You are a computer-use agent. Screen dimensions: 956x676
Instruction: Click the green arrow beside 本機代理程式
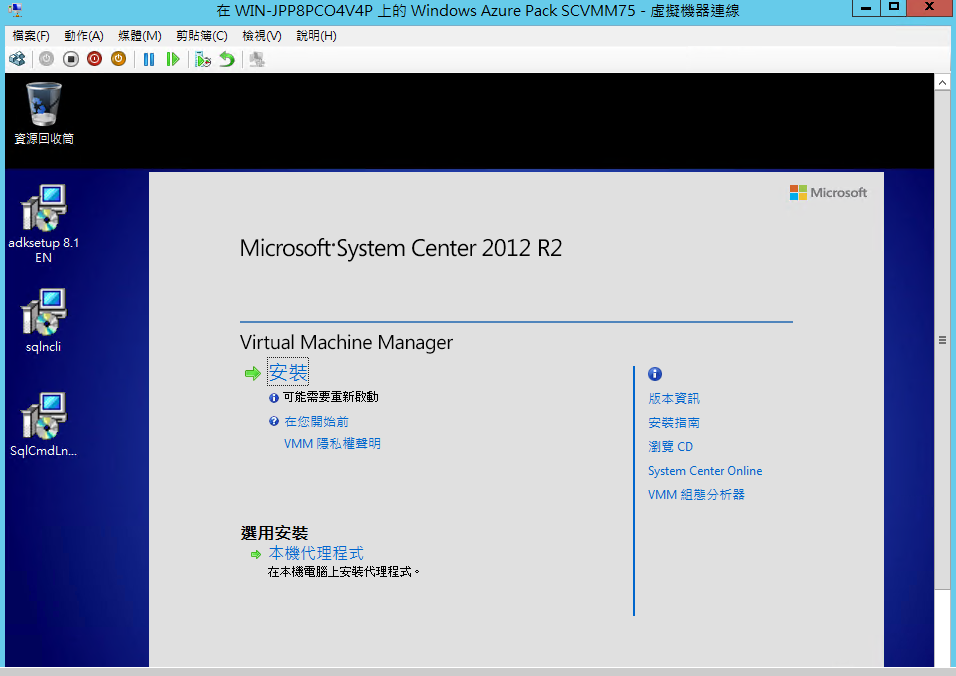256,554
